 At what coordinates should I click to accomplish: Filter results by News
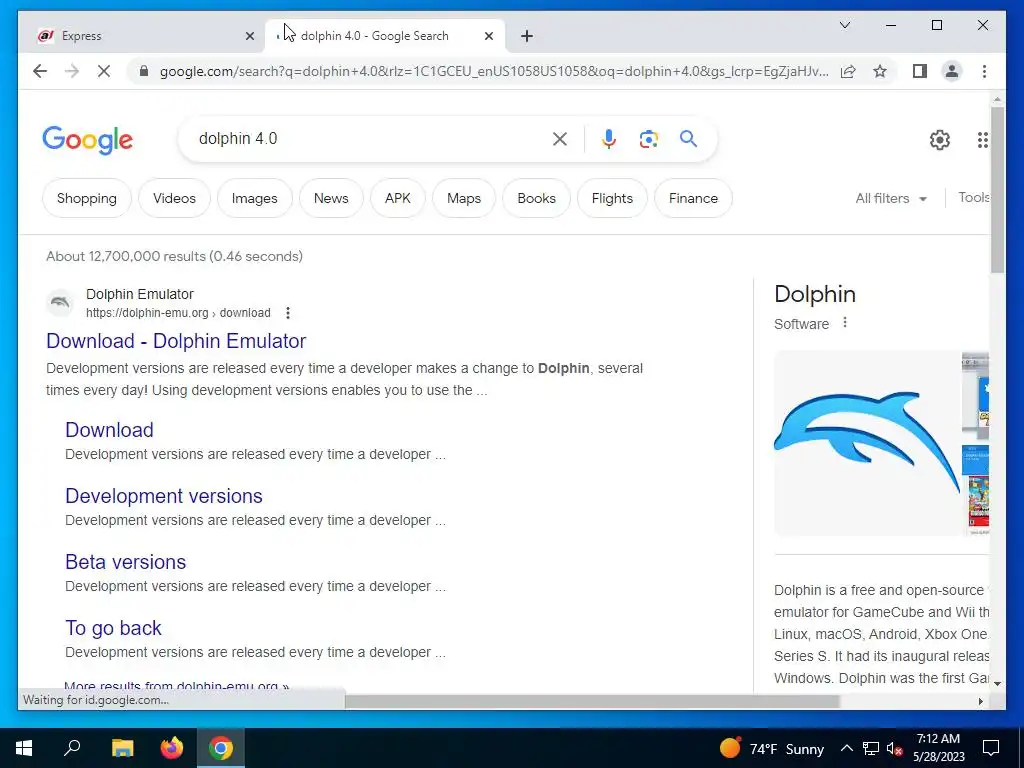[x=331, y=198]
